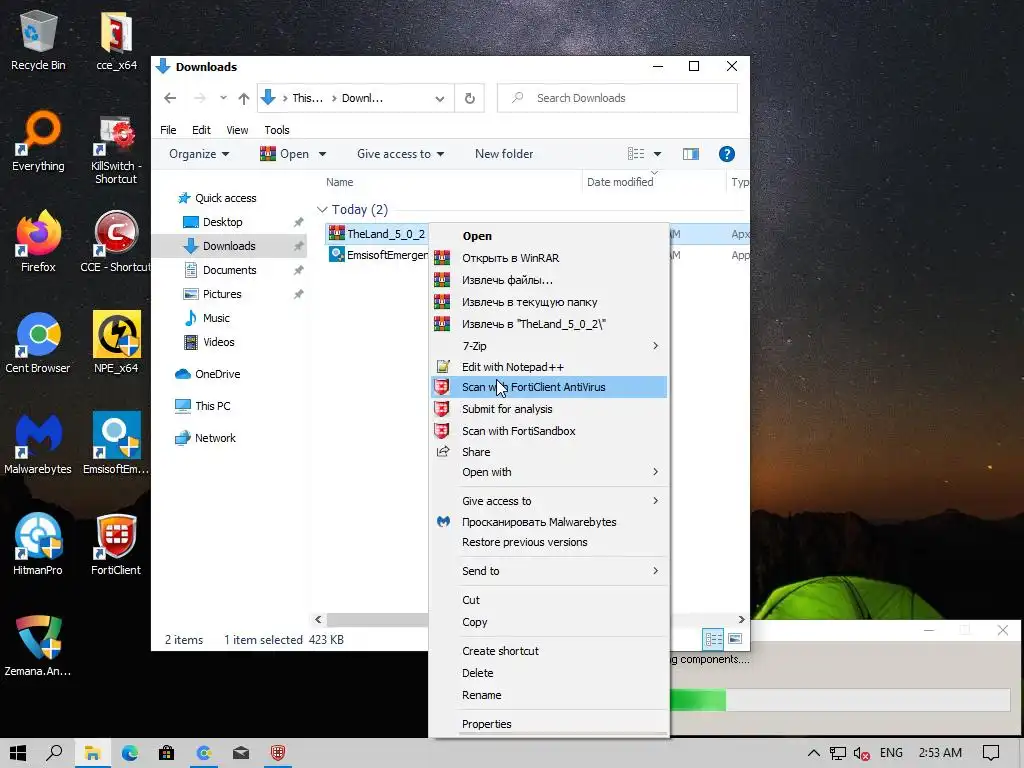Click the installer progress bar
Viewport: 1024px width, 768px height.
840,701
